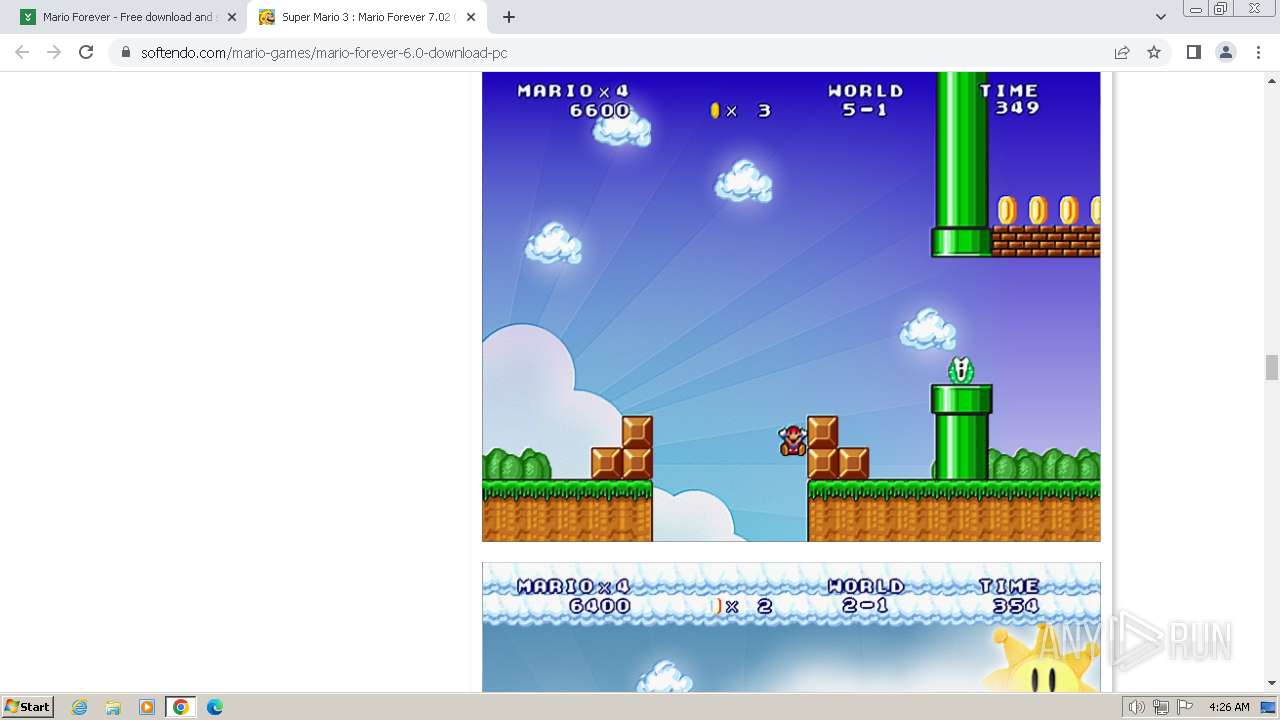1280x720 pixels.
Task: Open the Chrome three-dot menu
Action: click(1258, 52)
